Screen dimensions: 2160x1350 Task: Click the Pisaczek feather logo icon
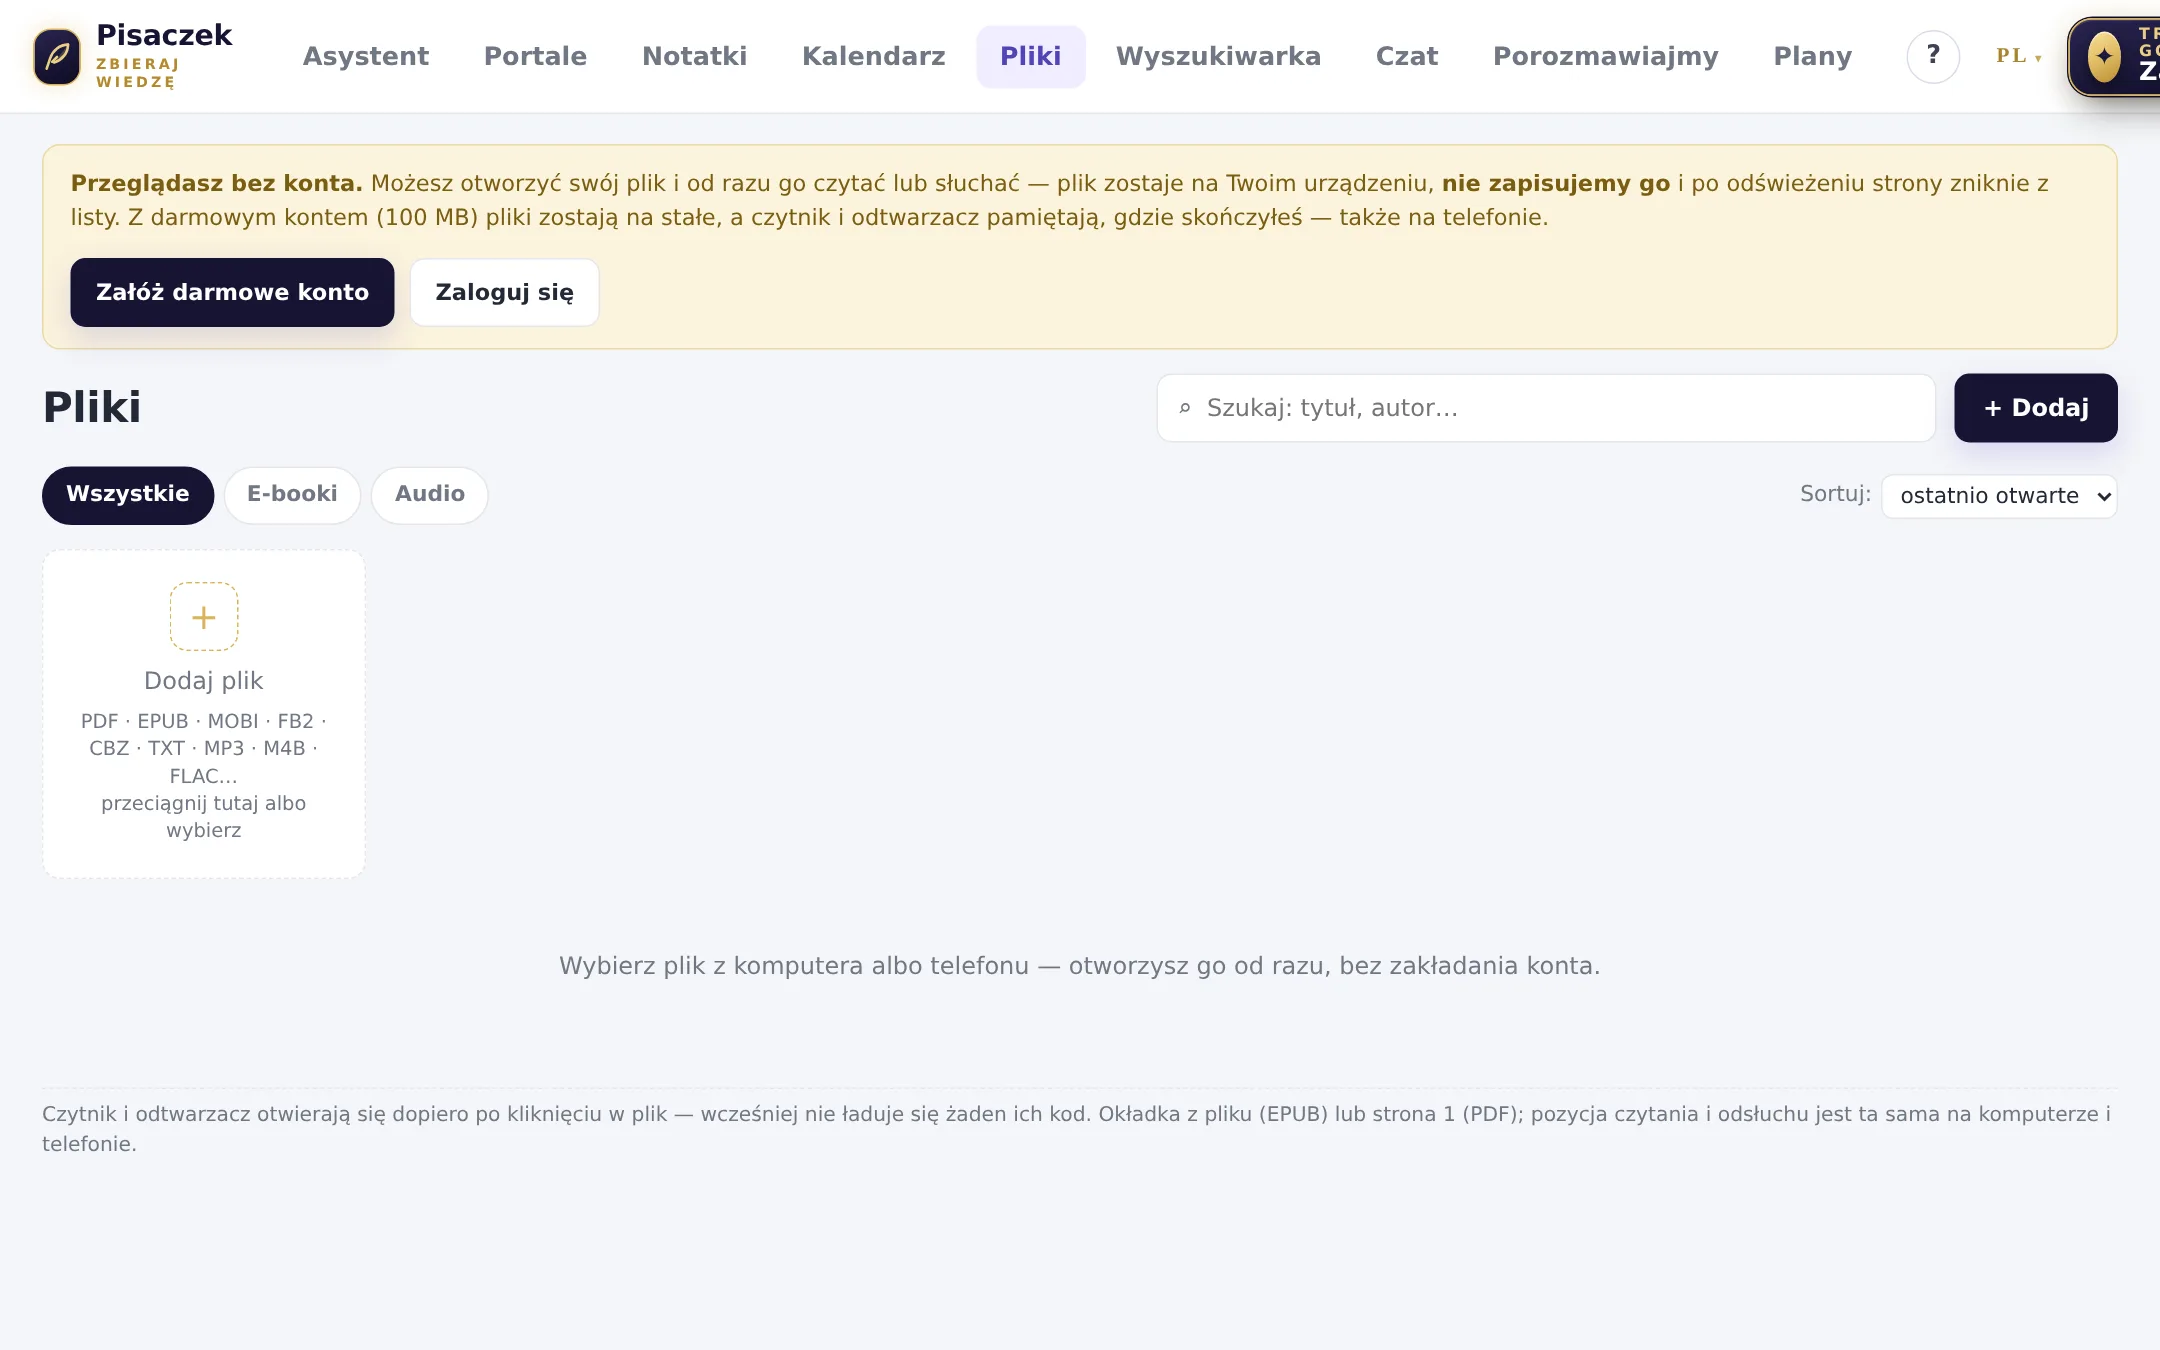(57, 57)
